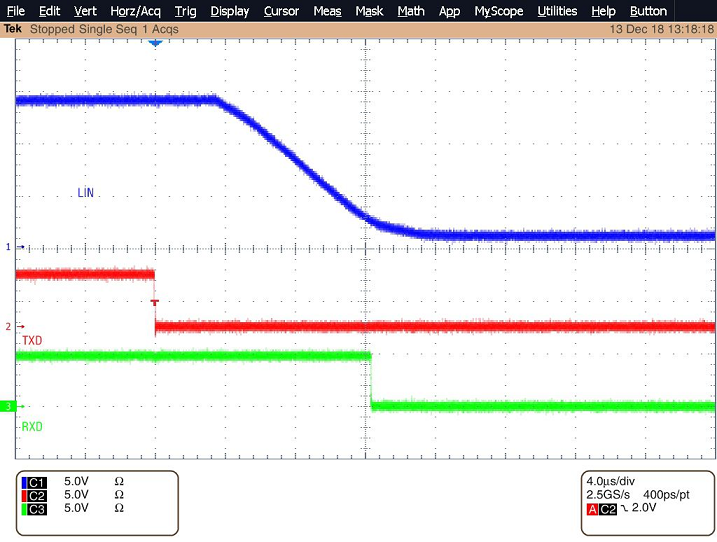Open the Meas menu
Image resolution: width=717 pixels, height=542 pixels.
click(327, 11)
